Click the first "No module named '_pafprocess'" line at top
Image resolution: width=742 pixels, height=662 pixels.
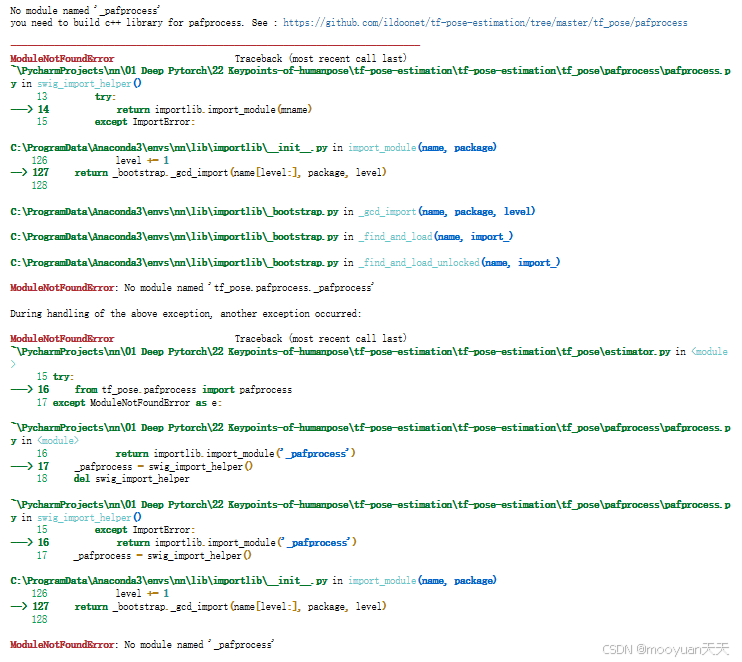click(x=85, y=10)
